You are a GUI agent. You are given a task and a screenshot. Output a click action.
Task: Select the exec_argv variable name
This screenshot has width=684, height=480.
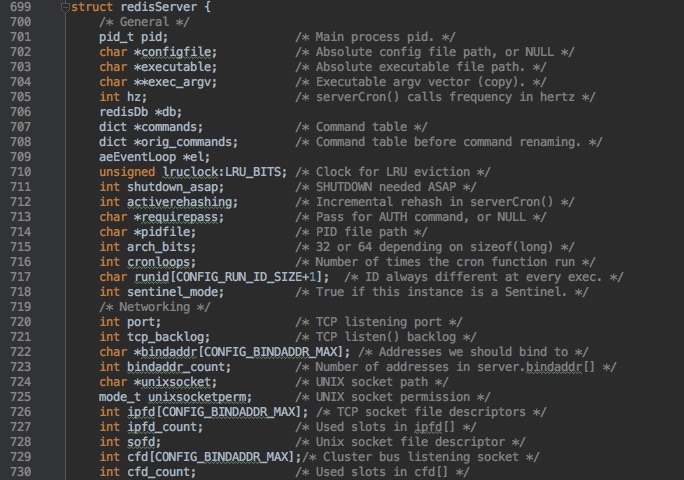point(179,82)
